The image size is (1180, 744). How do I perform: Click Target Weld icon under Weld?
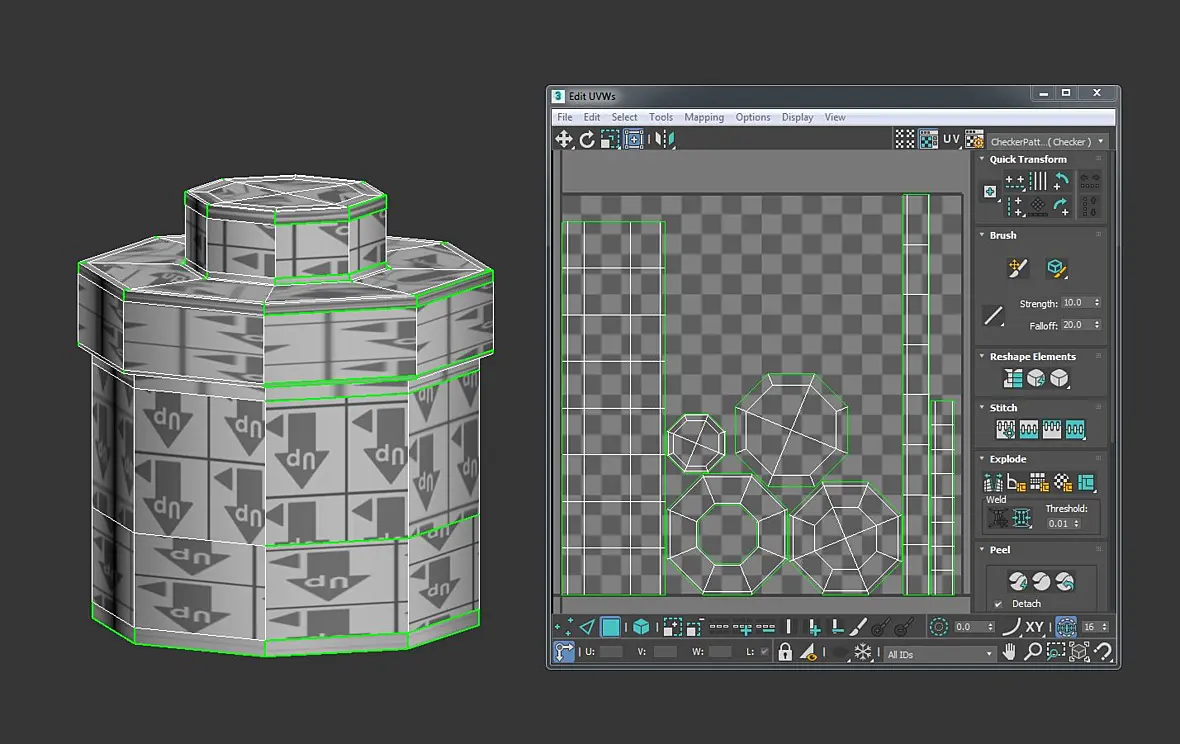999,518
